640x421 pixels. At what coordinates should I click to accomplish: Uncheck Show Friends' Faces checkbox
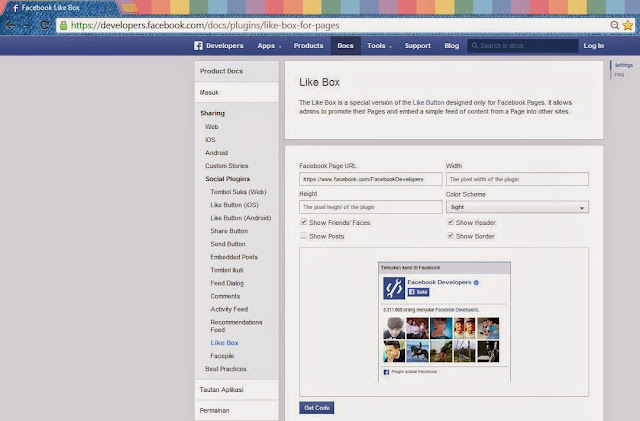[303, 222]
